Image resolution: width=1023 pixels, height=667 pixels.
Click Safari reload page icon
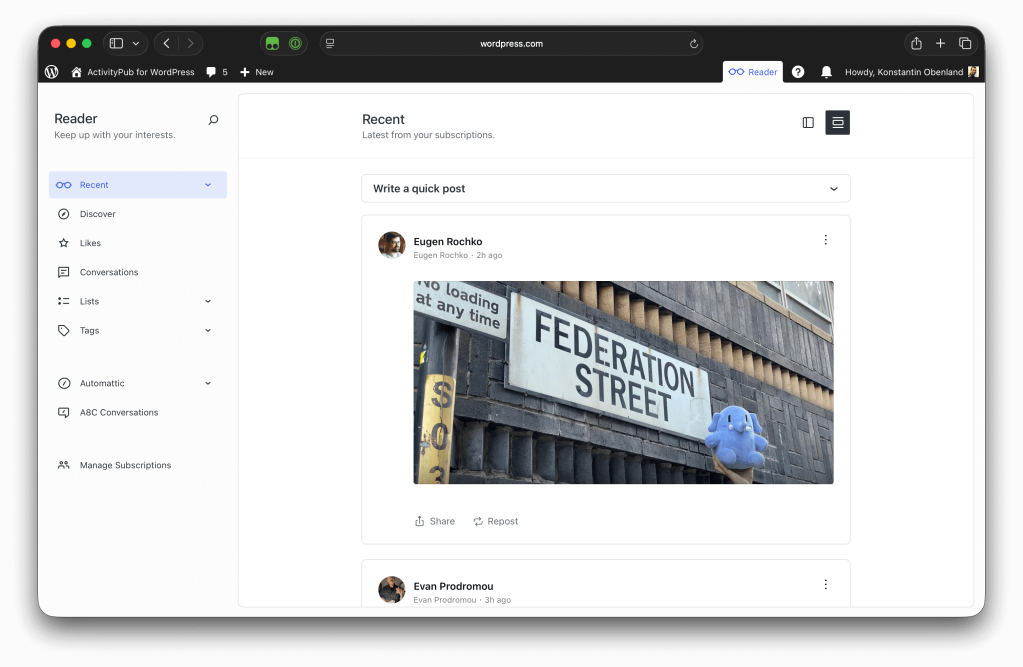coord(694,44)
